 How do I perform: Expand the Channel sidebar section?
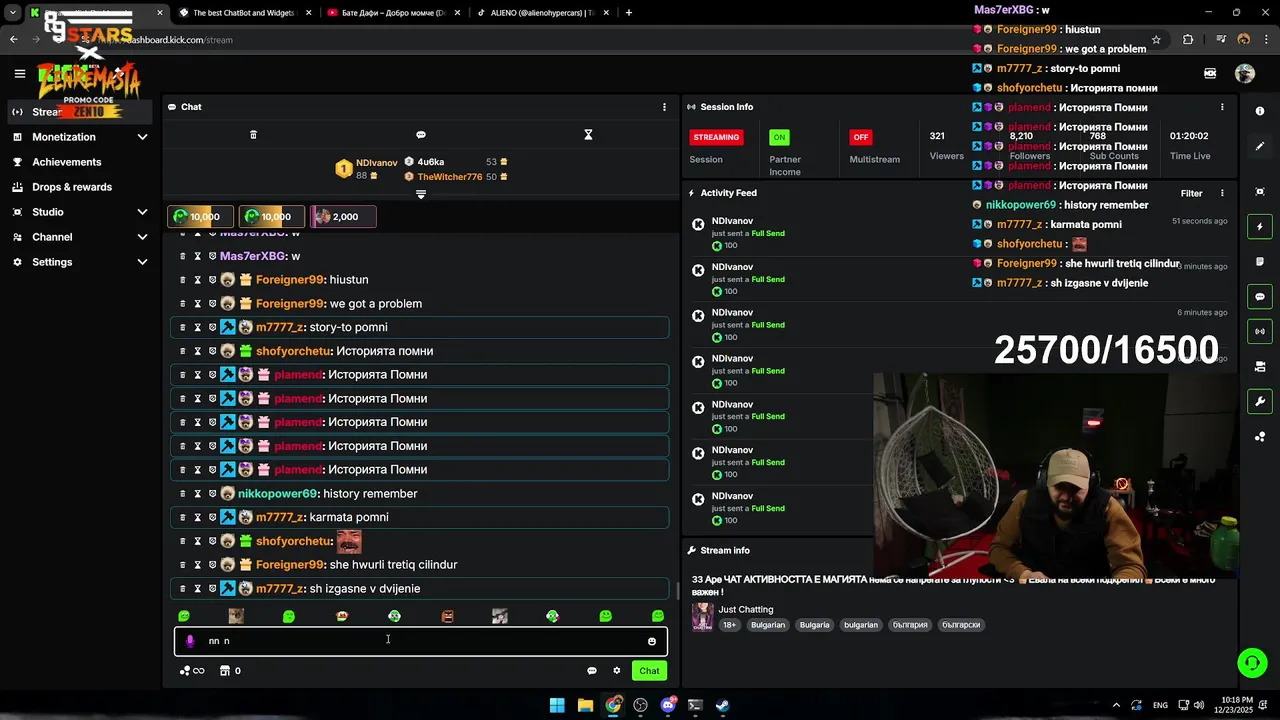point(142,237)
